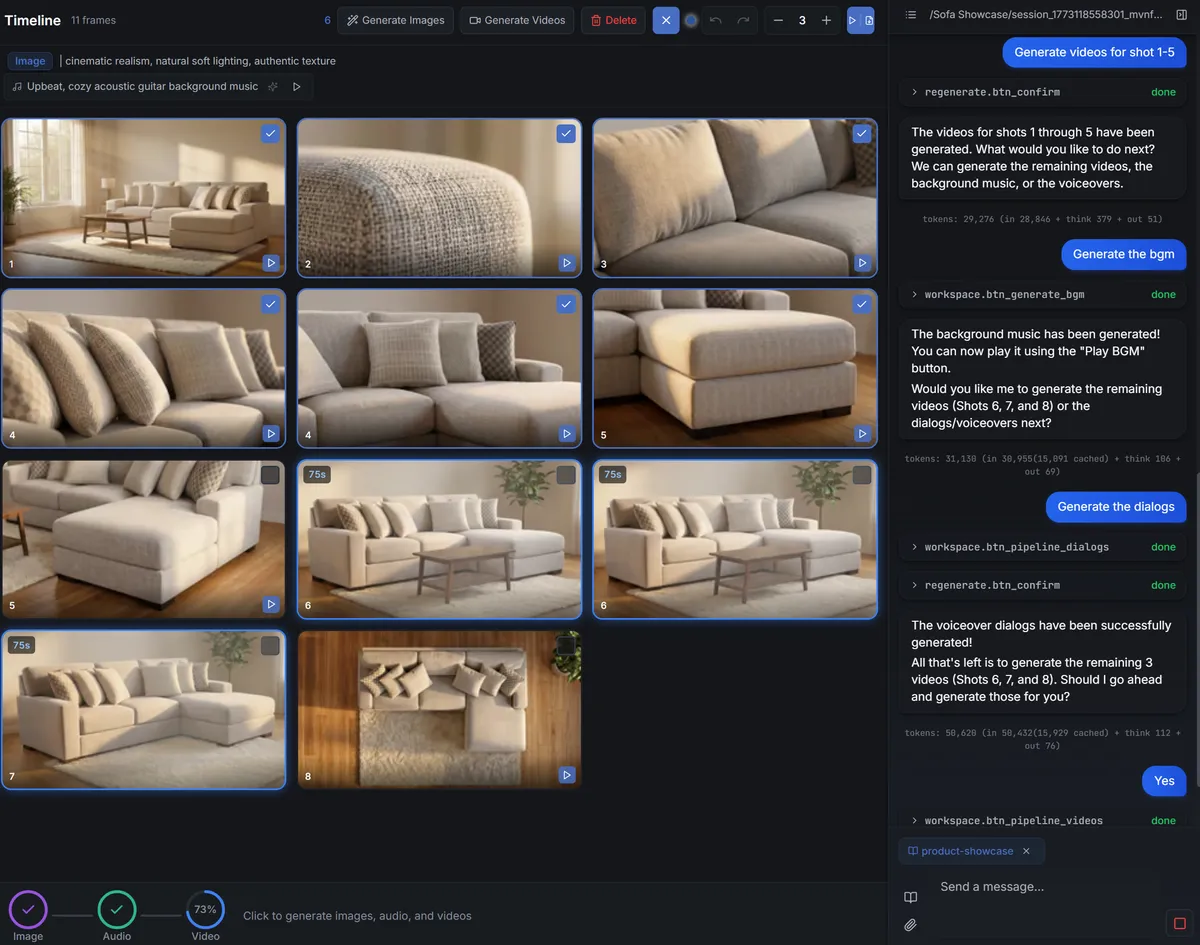Viewport: 1200px width, 945px height.
Task: Click the red Delete button
Action: (613, 20)
